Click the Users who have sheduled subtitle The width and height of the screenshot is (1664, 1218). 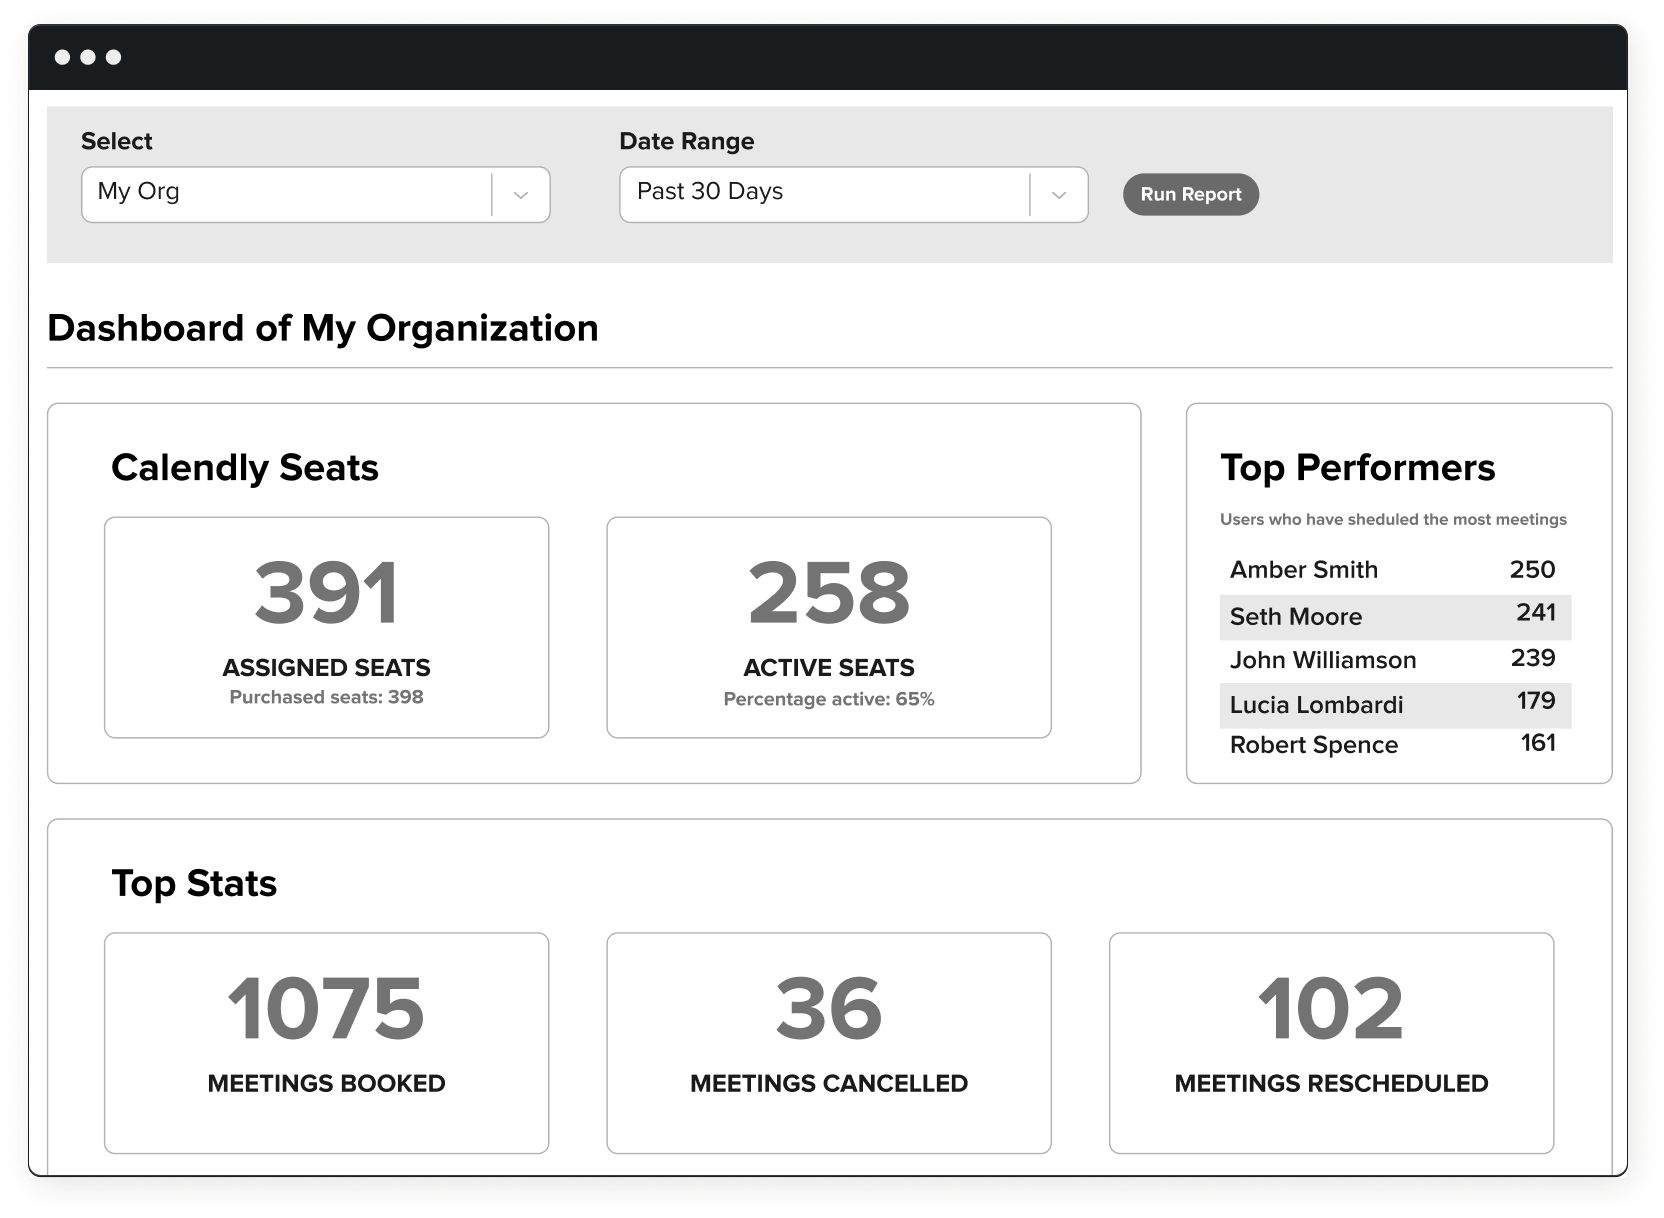coord(1393,519)
